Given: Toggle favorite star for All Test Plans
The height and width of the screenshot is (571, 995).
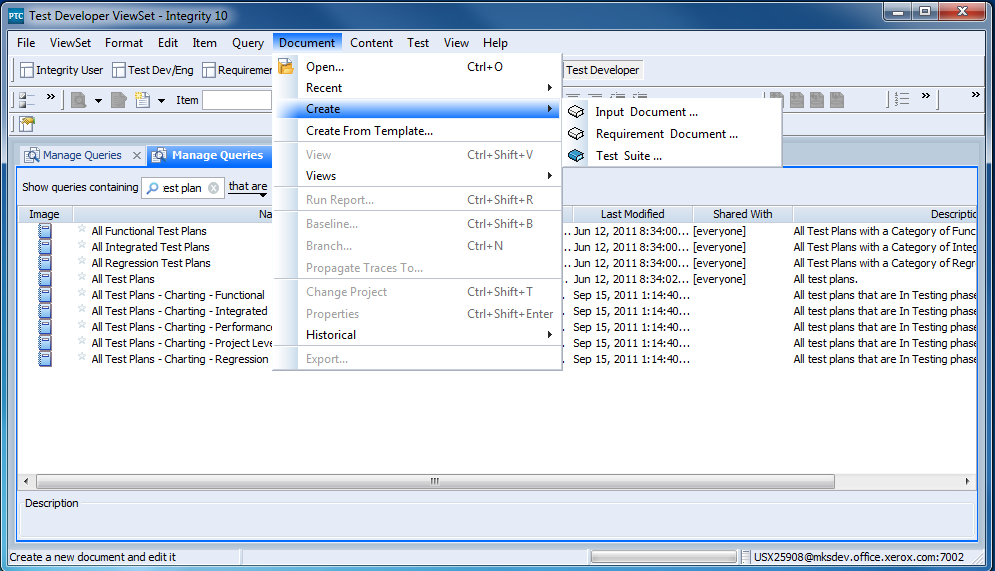Looking at the screenshot, I should [82, 277].
